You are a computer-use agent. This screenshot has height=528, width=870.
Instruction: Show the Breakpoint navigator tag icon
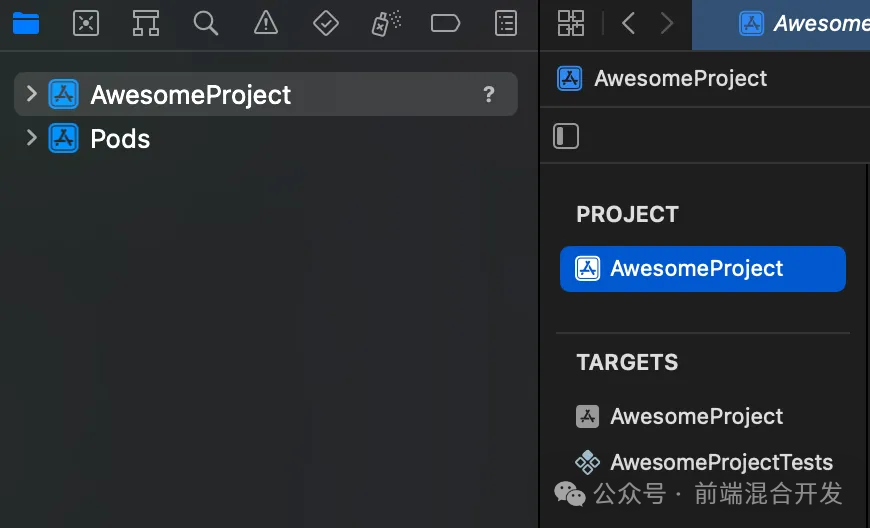[446, 23]
